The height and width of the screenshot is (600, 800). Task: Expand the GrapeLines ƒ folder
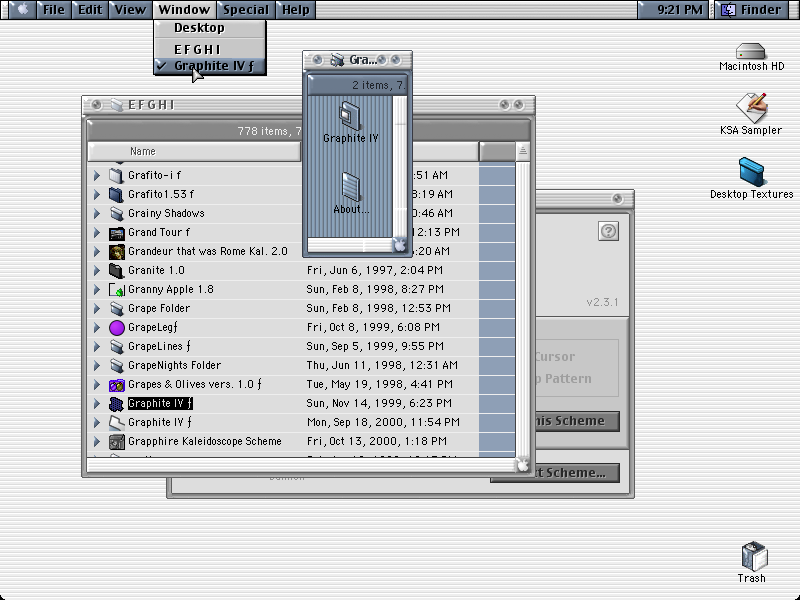(96, 346)
